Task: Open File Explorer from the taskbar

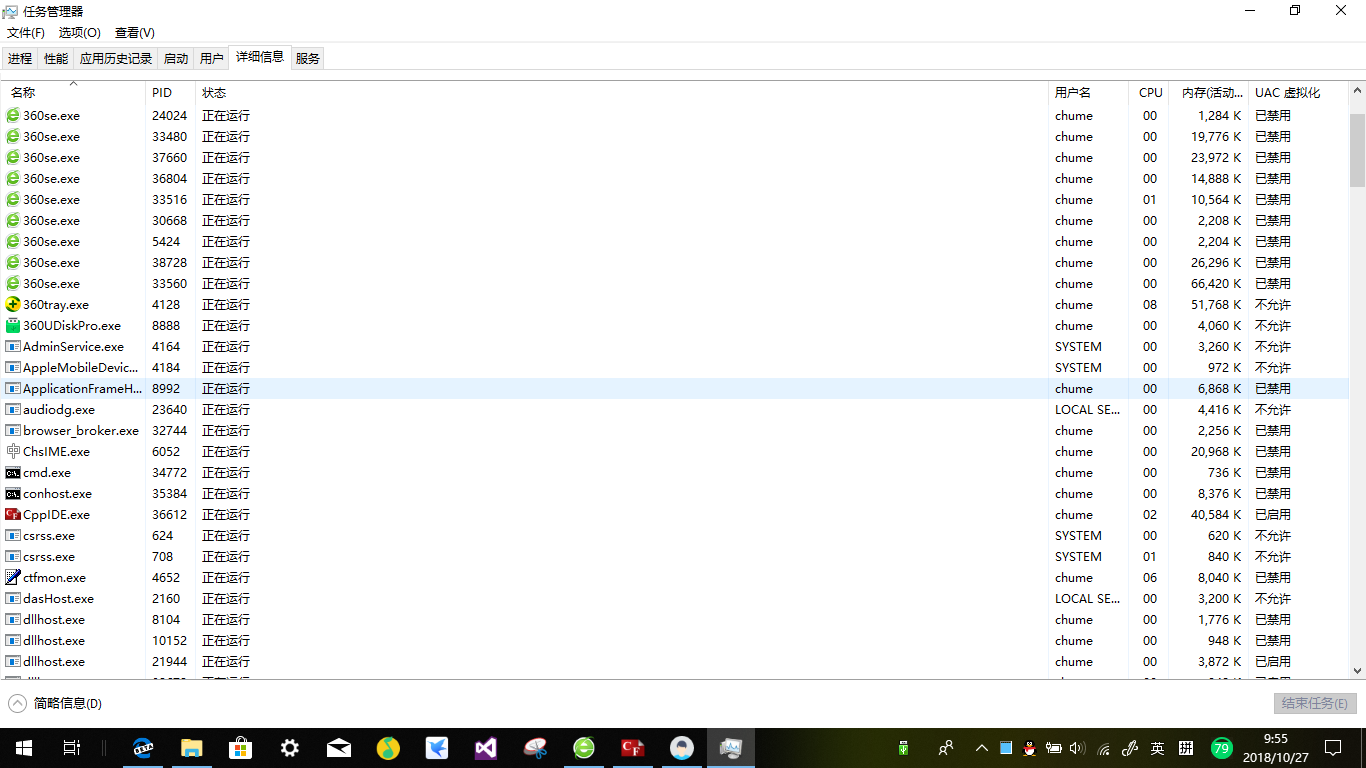Action: 192,748
